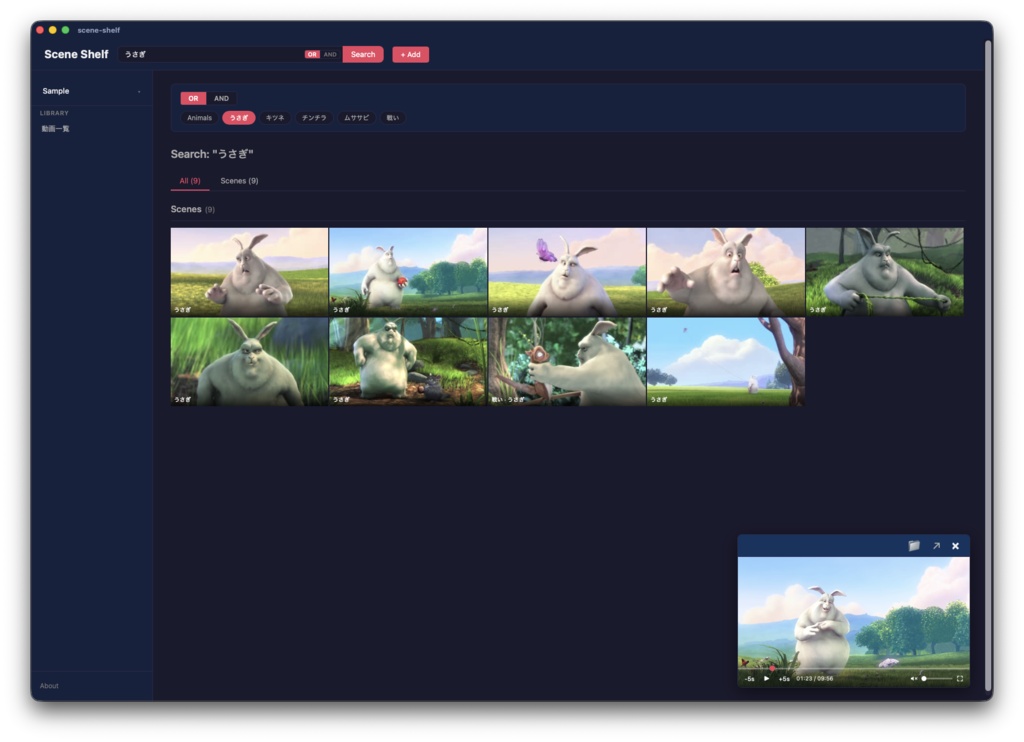Toggle OR mode in the top search bar
The image size is (1024, 742).
(x=312, y=54)
